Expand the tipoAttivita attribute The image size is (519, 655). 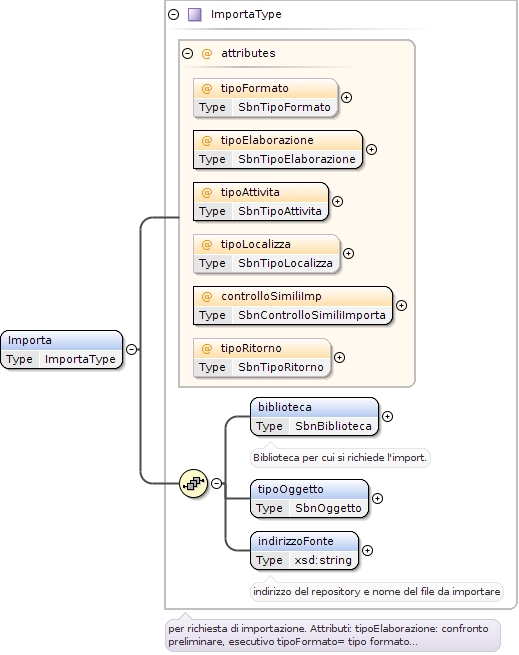pos(338,202)
